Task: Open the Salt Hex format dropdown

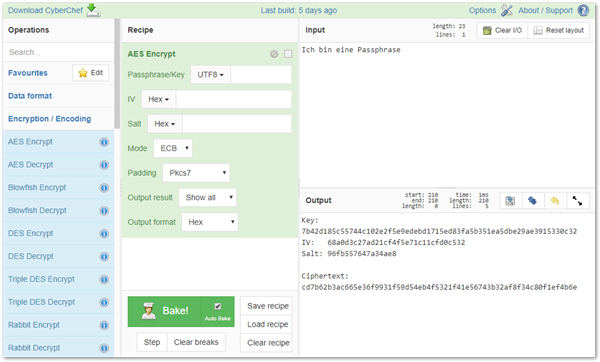Action: (x=165, y=124)
